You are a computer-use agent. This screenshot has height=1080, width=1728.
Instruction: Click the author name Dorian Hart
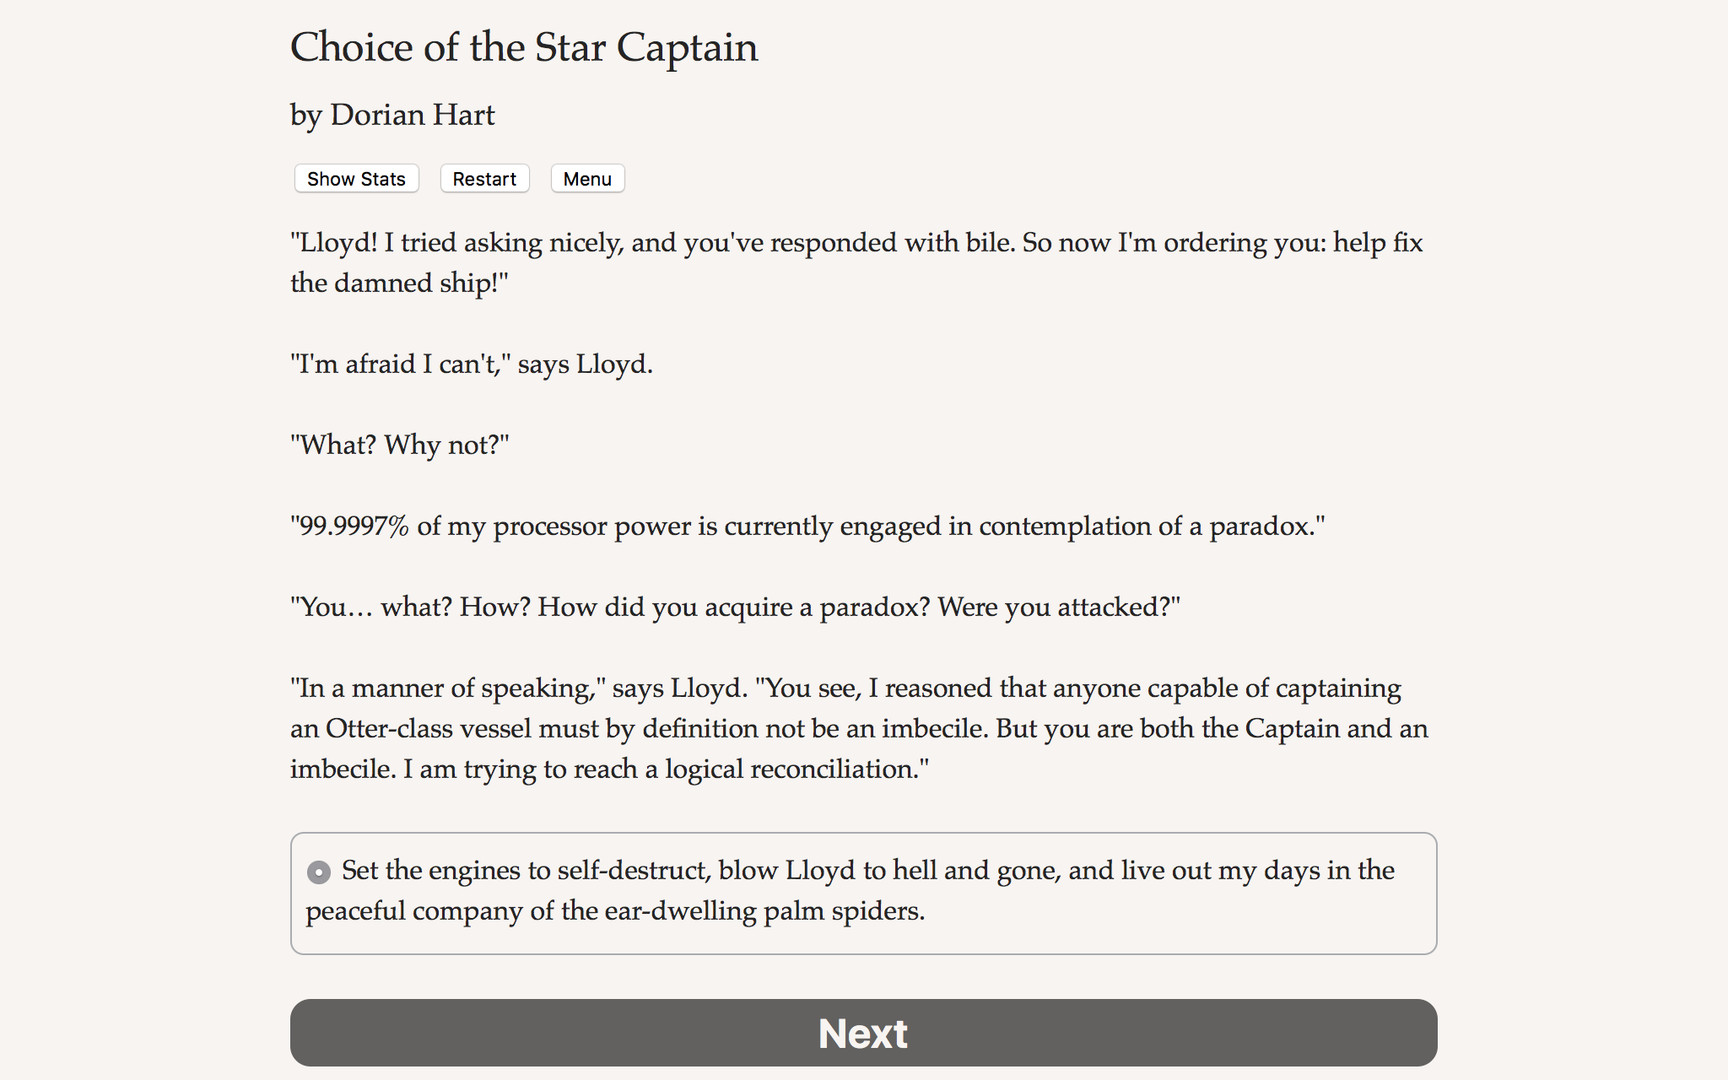pos(392,115)
